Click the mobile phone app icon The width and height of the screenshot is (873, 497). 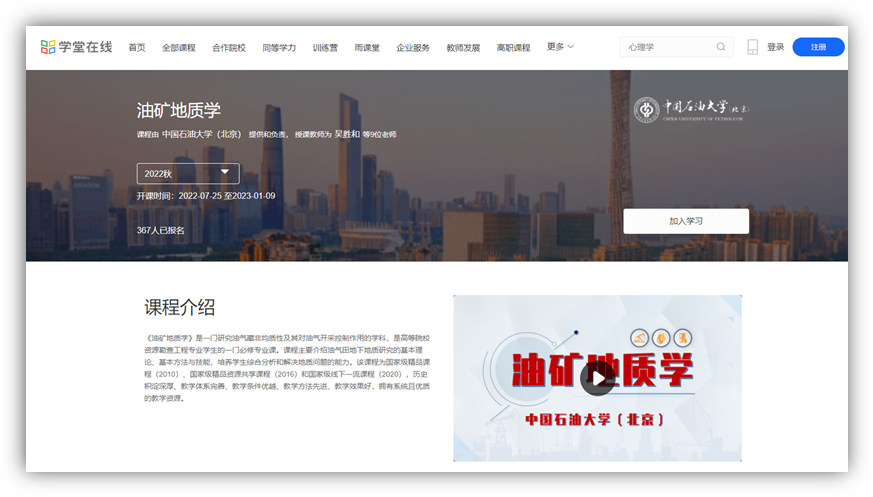[752, 47]
